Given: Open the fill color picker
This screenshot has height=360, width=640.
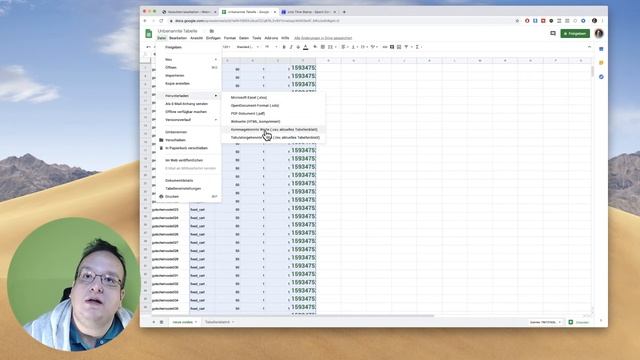Looking at the screenshot, I should pyautogui.click(x=315, y=47).
